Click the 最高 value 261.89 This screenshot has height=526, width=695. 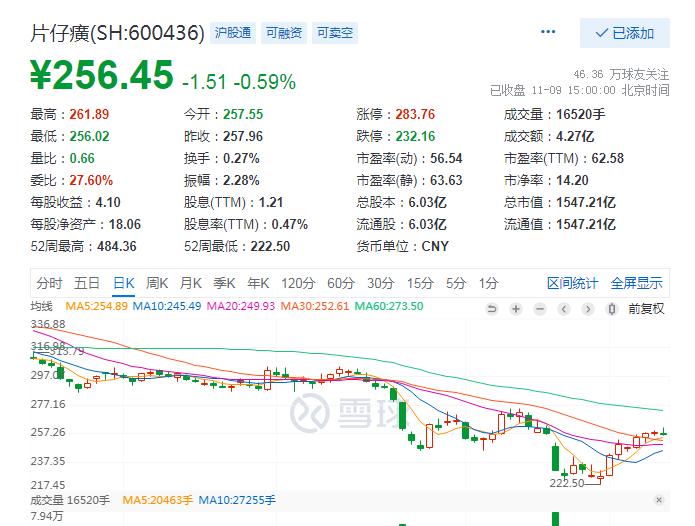click(x=89, y=114)
